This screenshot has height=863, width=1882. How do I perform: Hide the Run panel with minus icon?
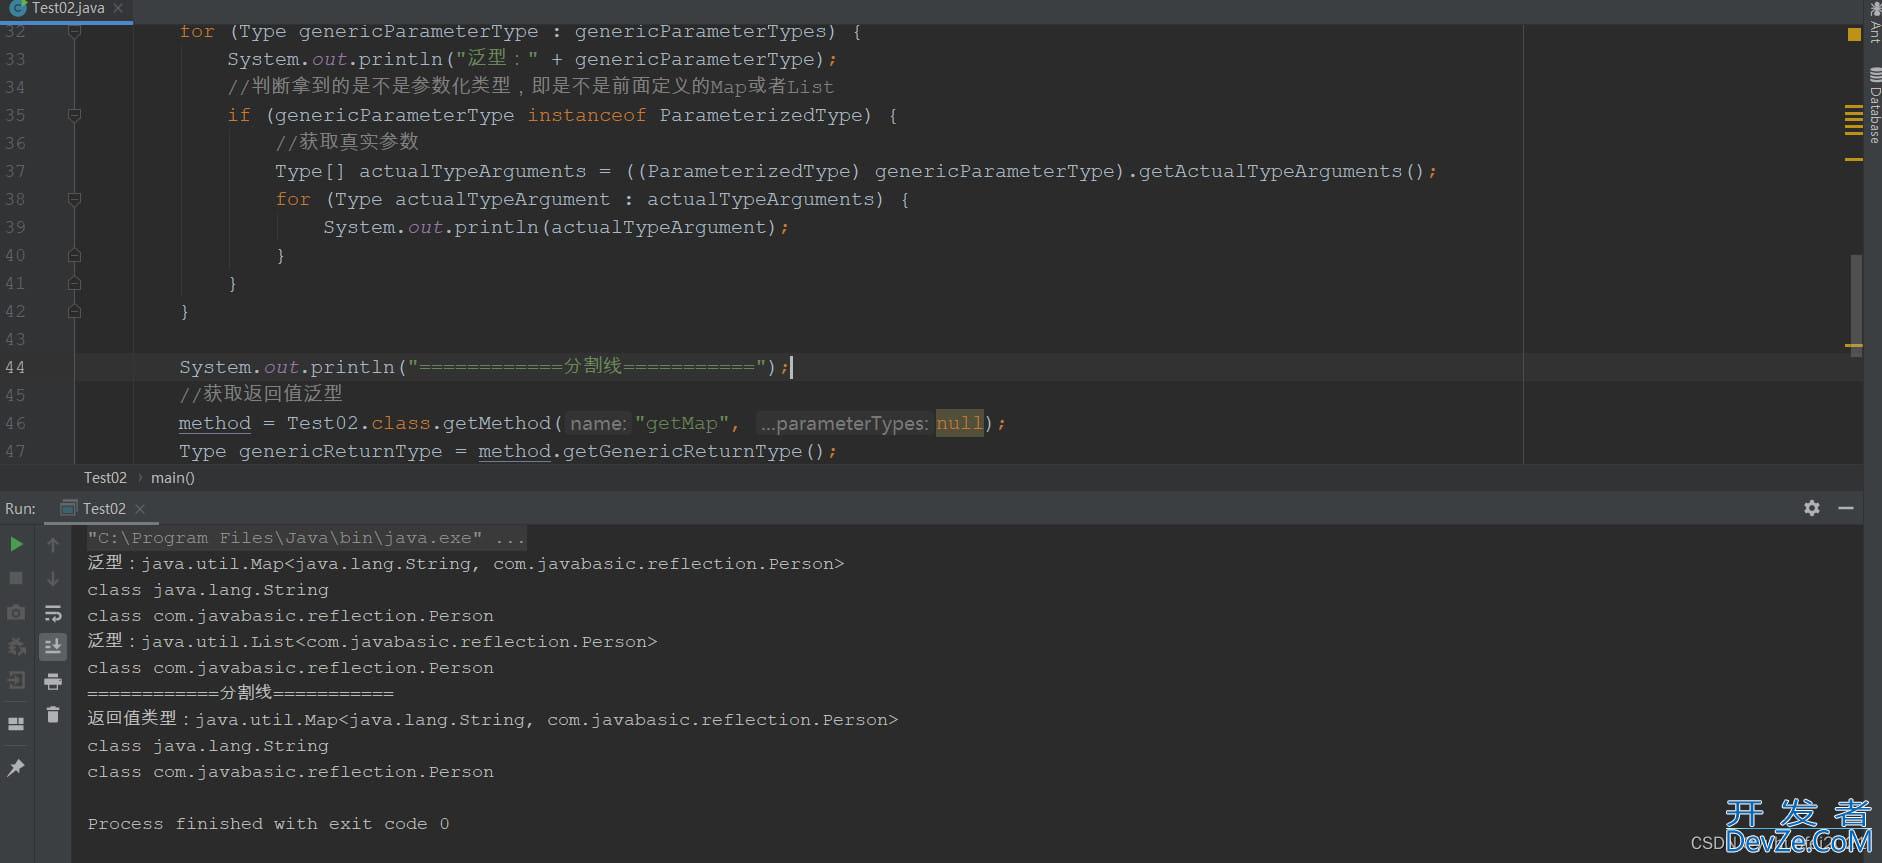(1846, 508)
